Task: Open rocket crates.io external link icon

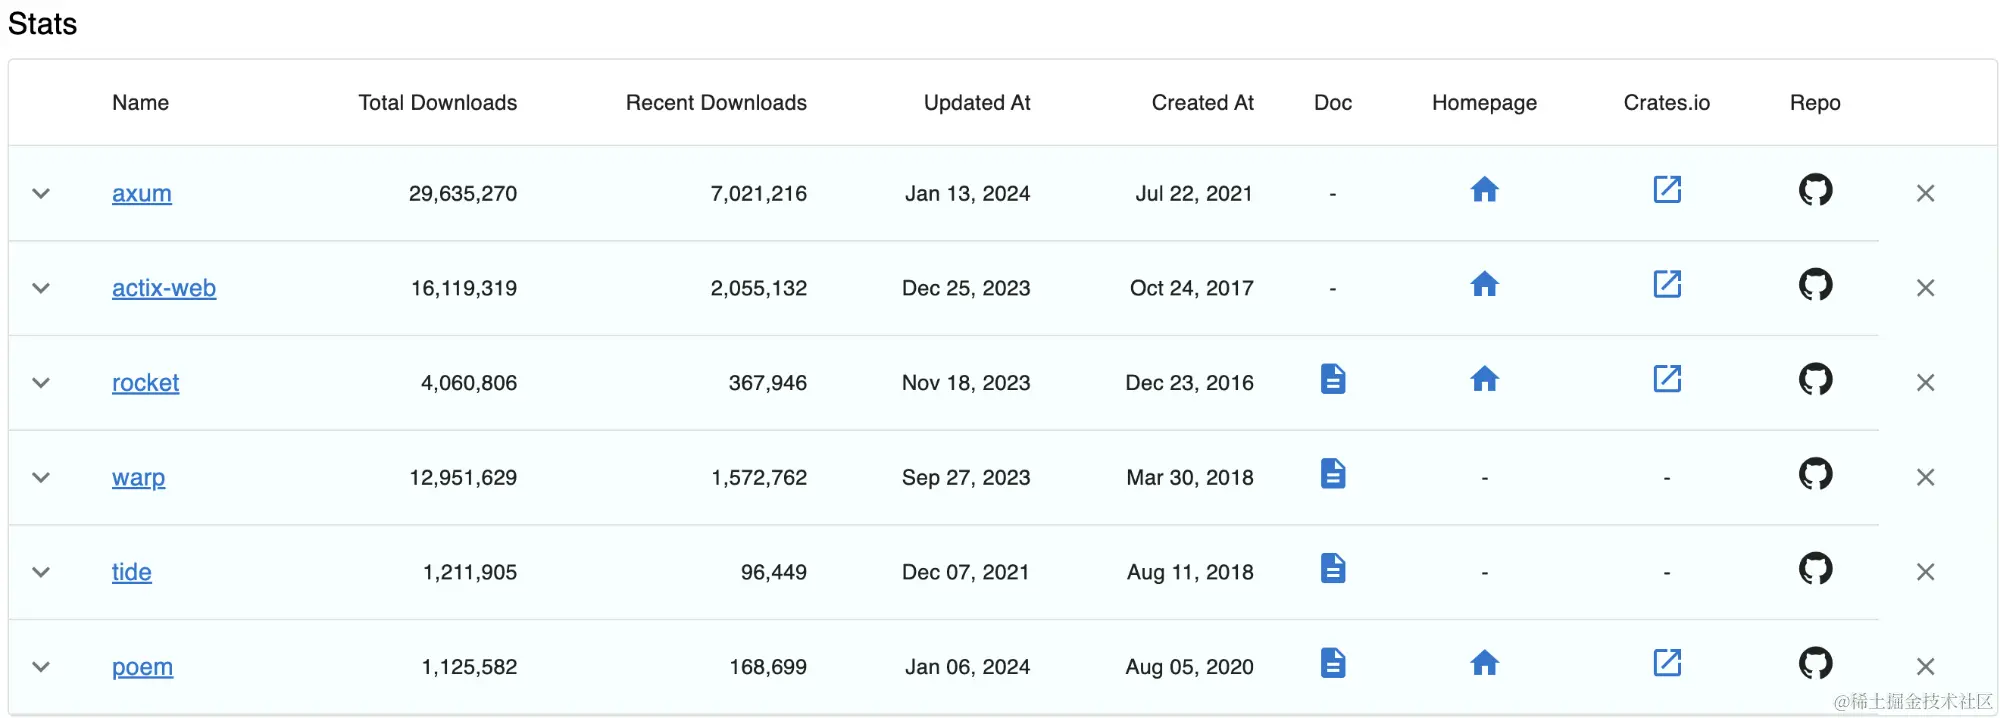Action: (1667, 378)
